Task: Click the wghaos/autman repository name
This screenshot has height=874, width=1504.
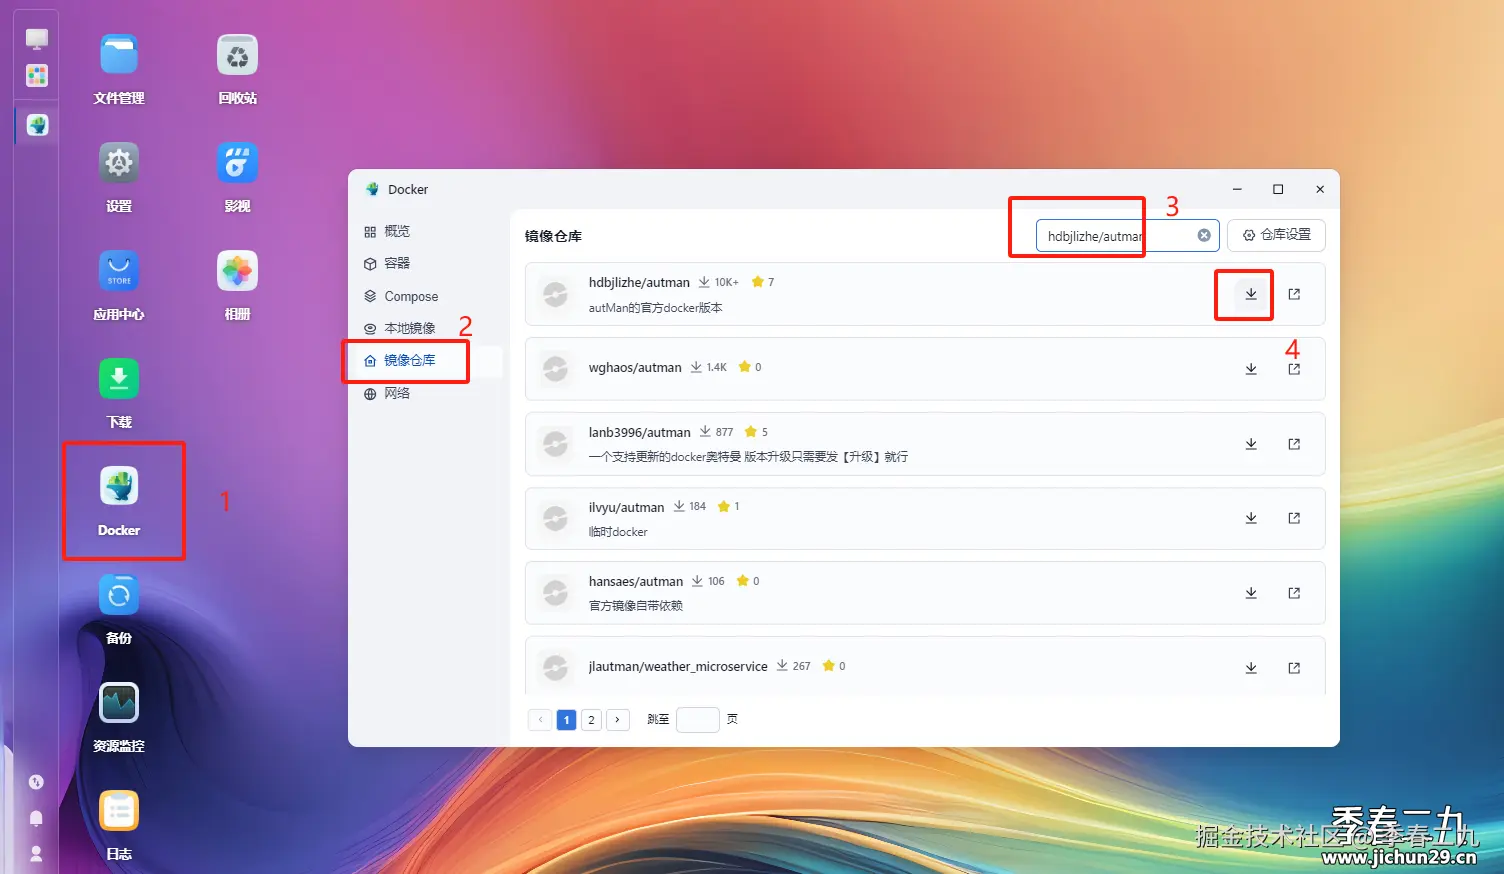Action: pos(635,368)
